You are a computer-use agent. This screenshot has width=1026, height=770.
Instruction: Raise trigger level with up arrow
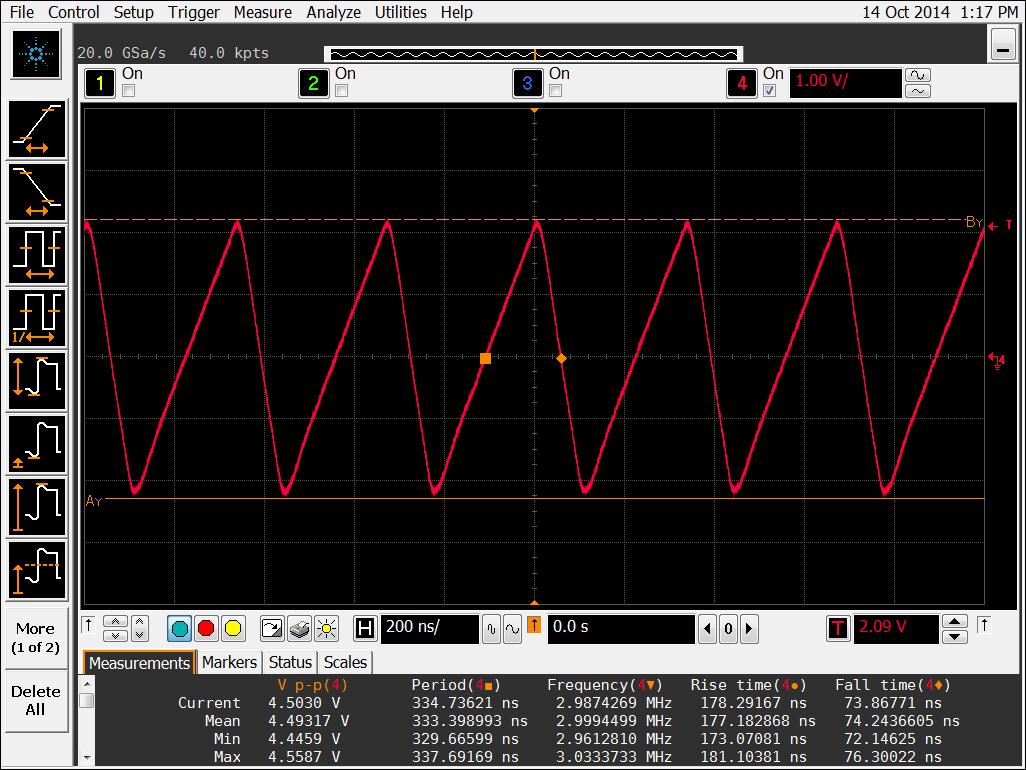coord(955,621)
